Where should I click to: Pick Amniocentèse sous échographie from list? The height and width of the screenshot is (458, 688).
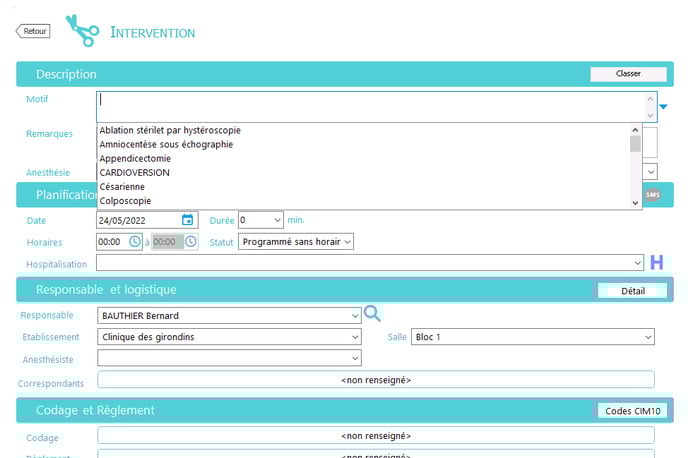click(166, 144)
